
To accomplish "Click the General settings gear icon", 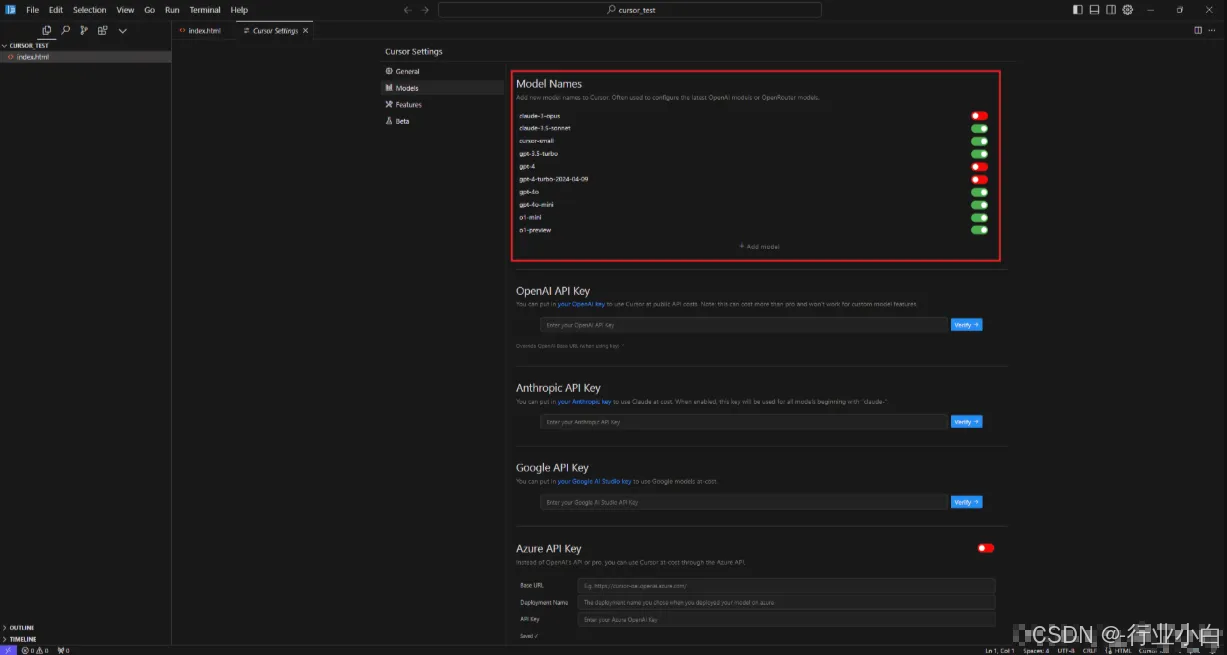I will (x=389, y=72).
